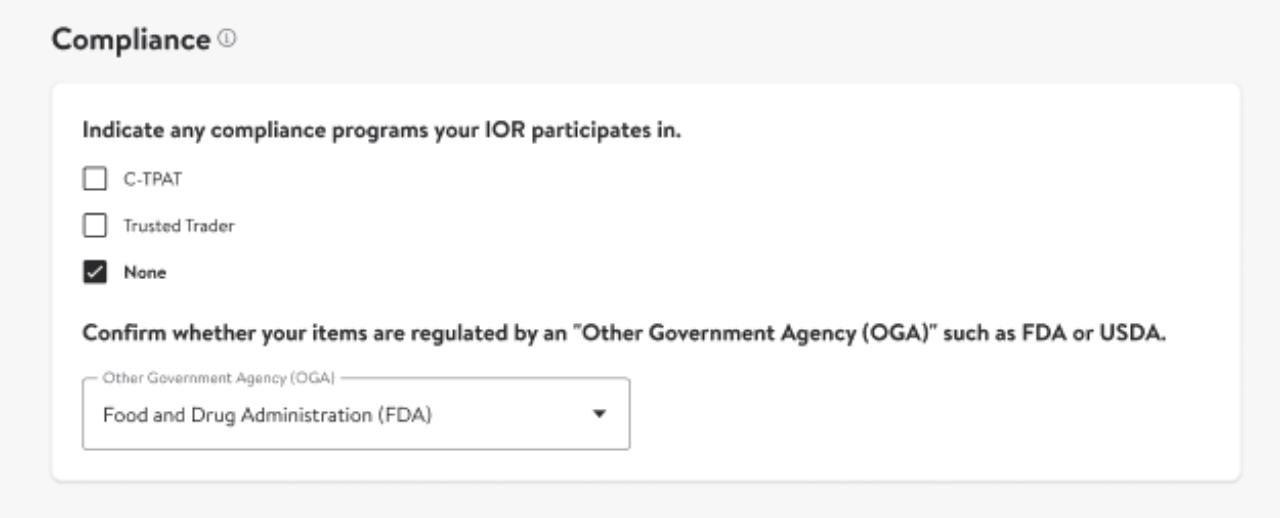Click the info icon beside Compliance heading
Image resolution: width=1280 pixels, height=518 pixels.
(x=226, y=40)
